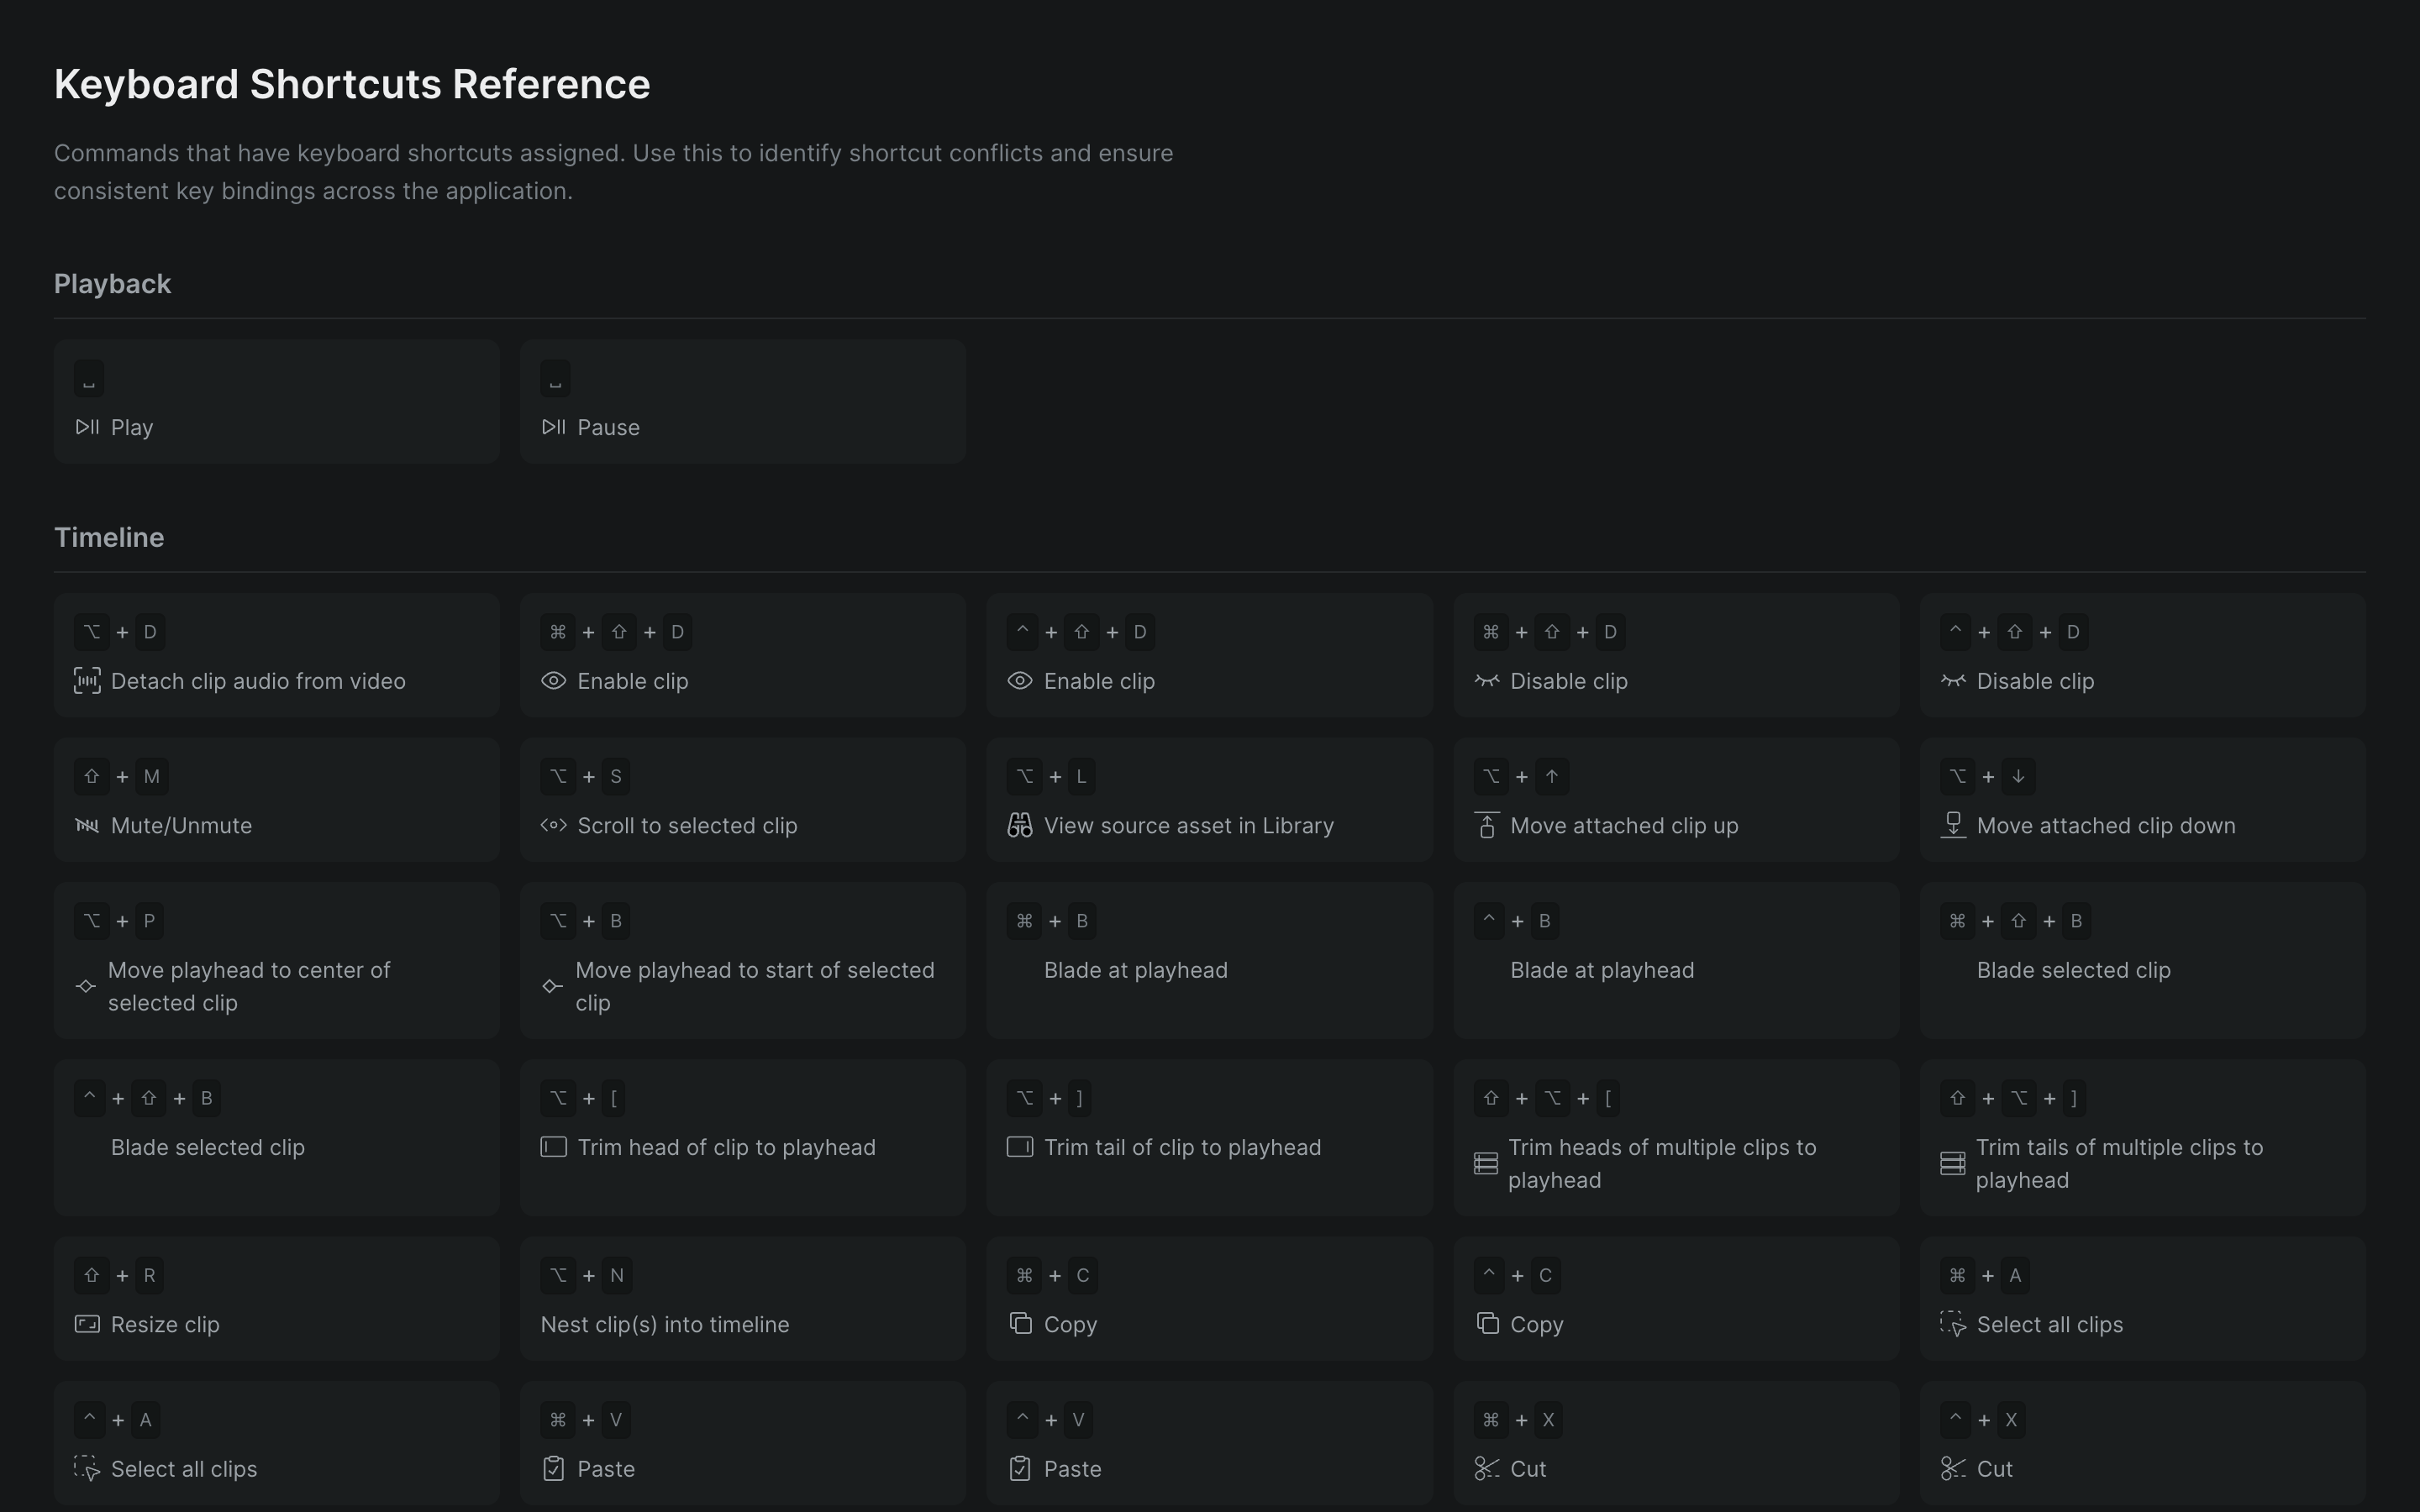The height and width of the screenshot is (1512, 2420).
Task: Click the play/pause icon beside Pause
Action: [554, 427]
